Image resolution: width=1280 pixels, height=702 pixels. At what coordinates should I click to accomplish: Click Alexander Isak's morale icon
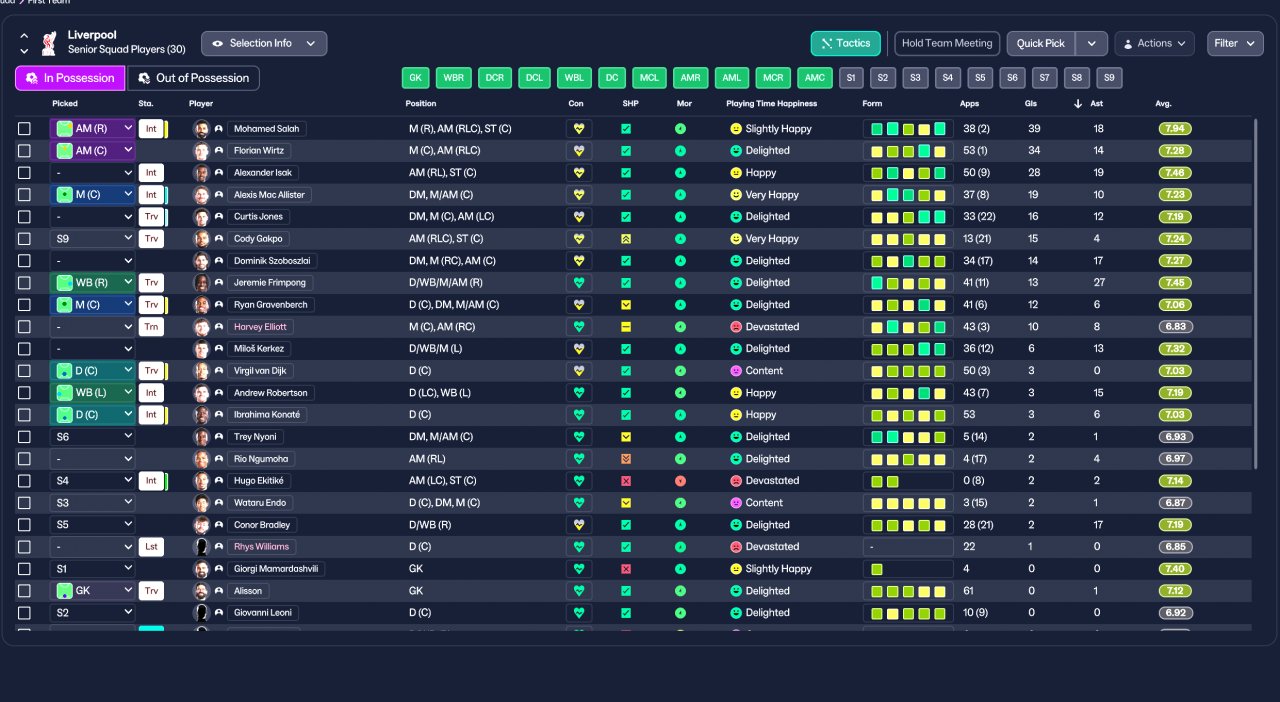(680, 173)
